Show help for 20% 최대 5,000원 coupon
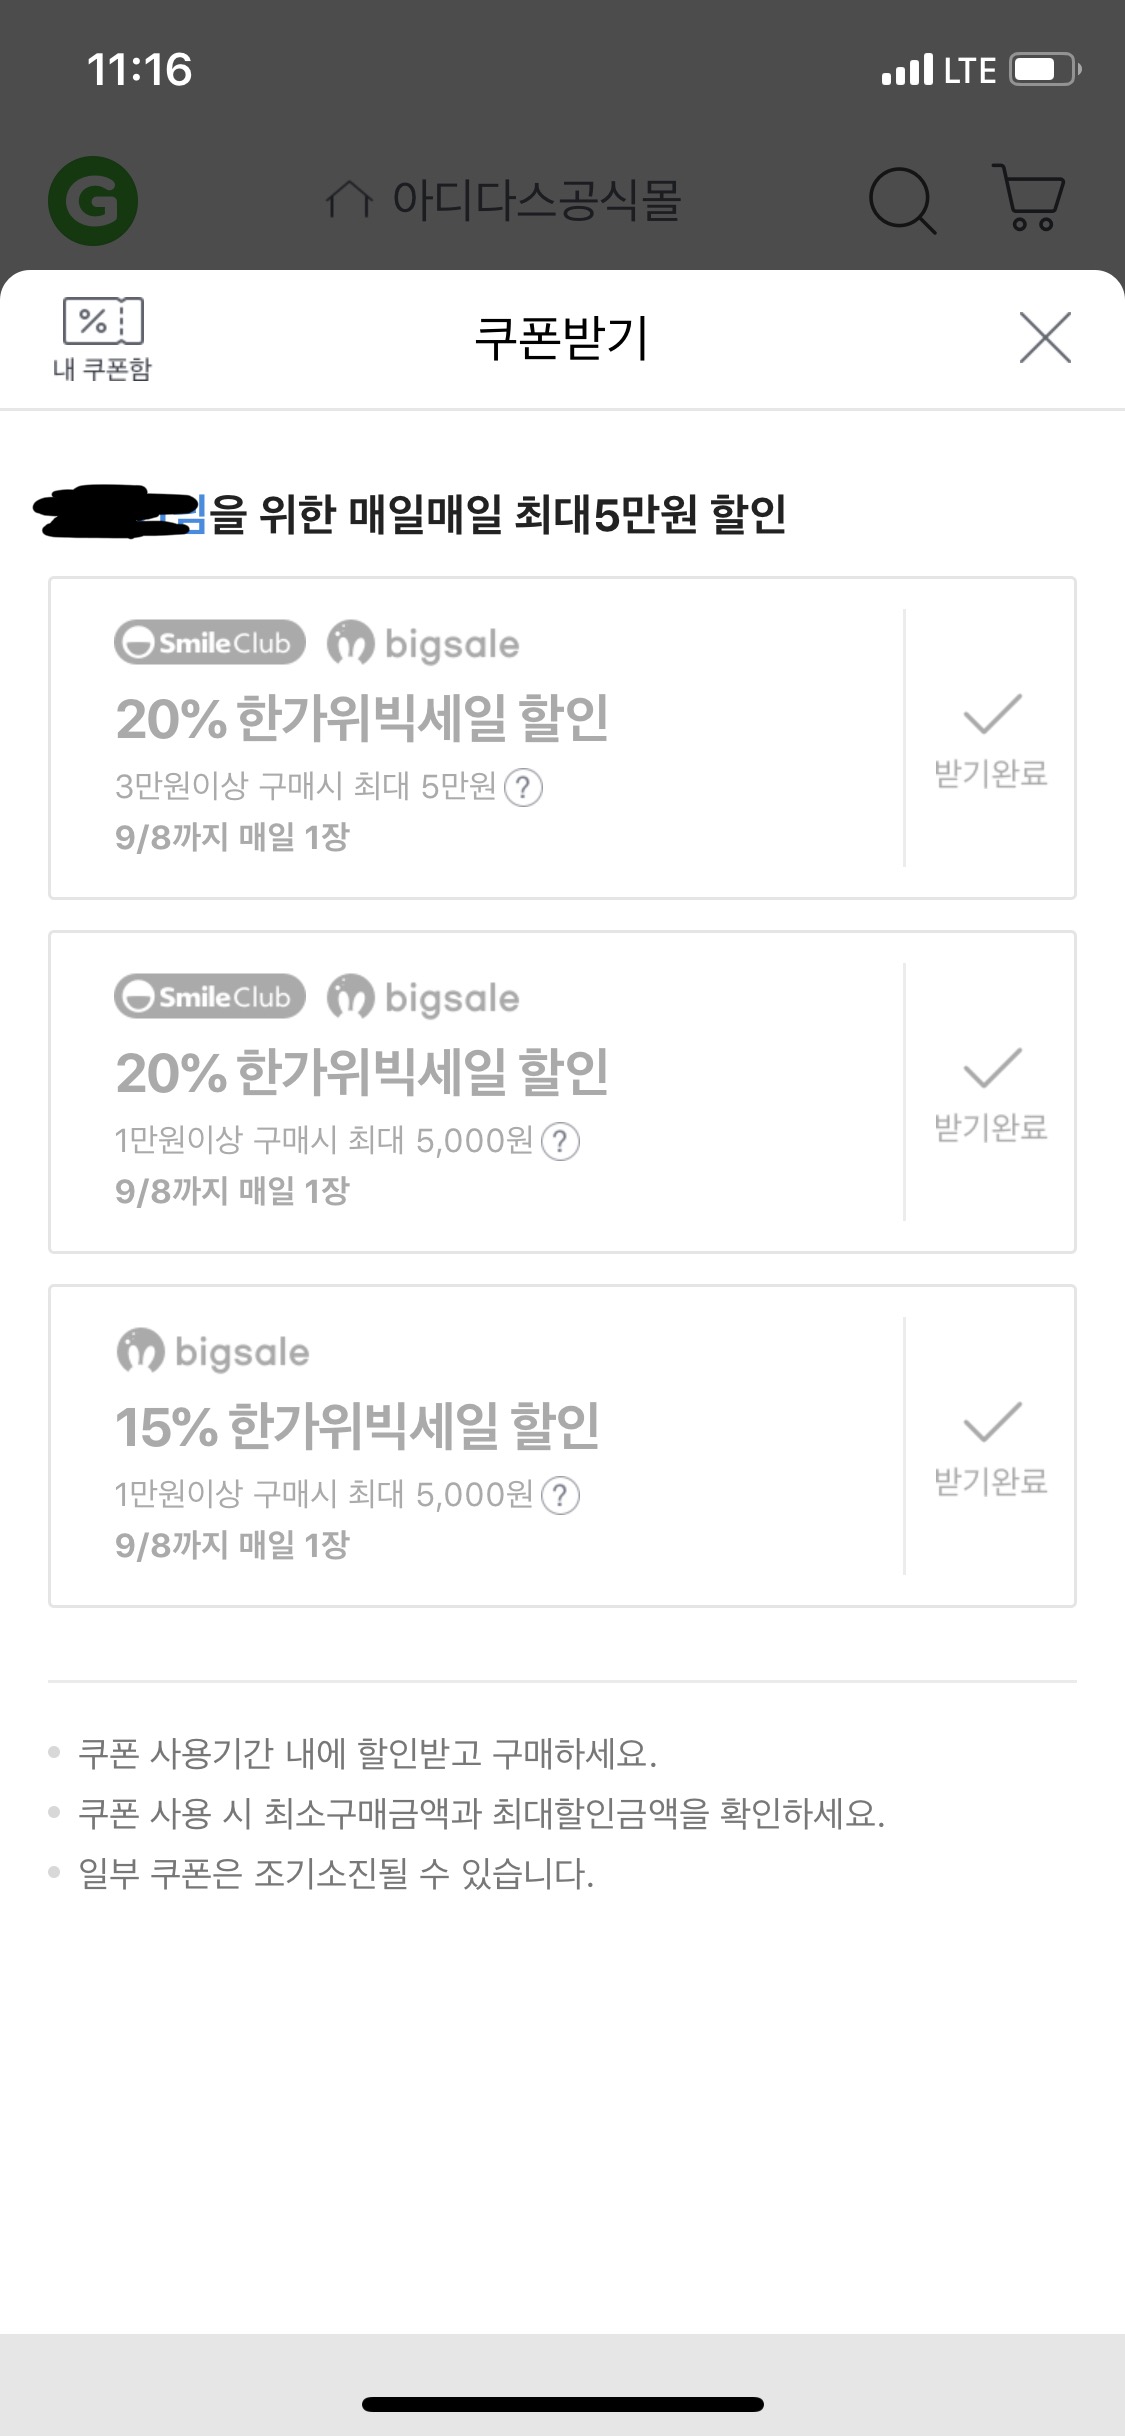 pyautogui.click(x=560, y=1141)
